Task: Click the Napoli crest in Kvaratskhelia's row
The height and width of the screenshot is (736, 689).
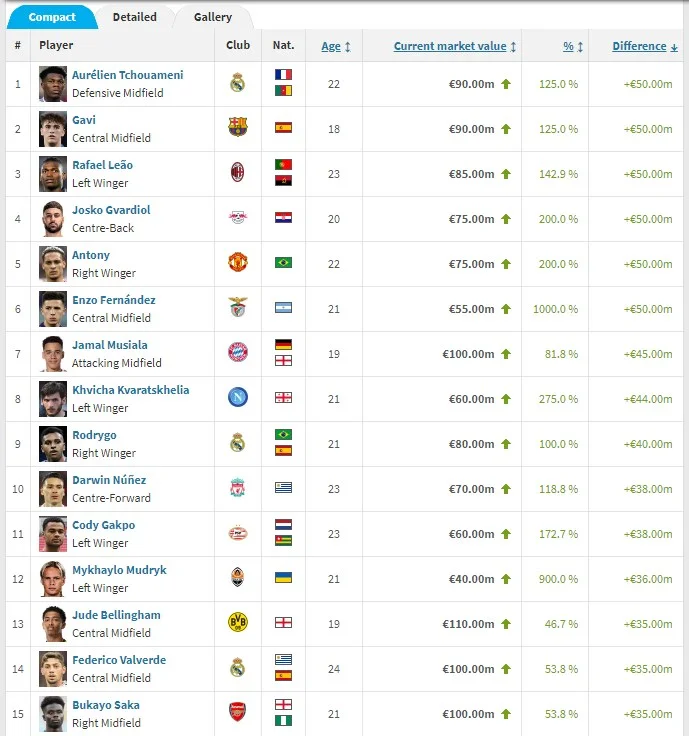Action: click(x=237, y=398)
